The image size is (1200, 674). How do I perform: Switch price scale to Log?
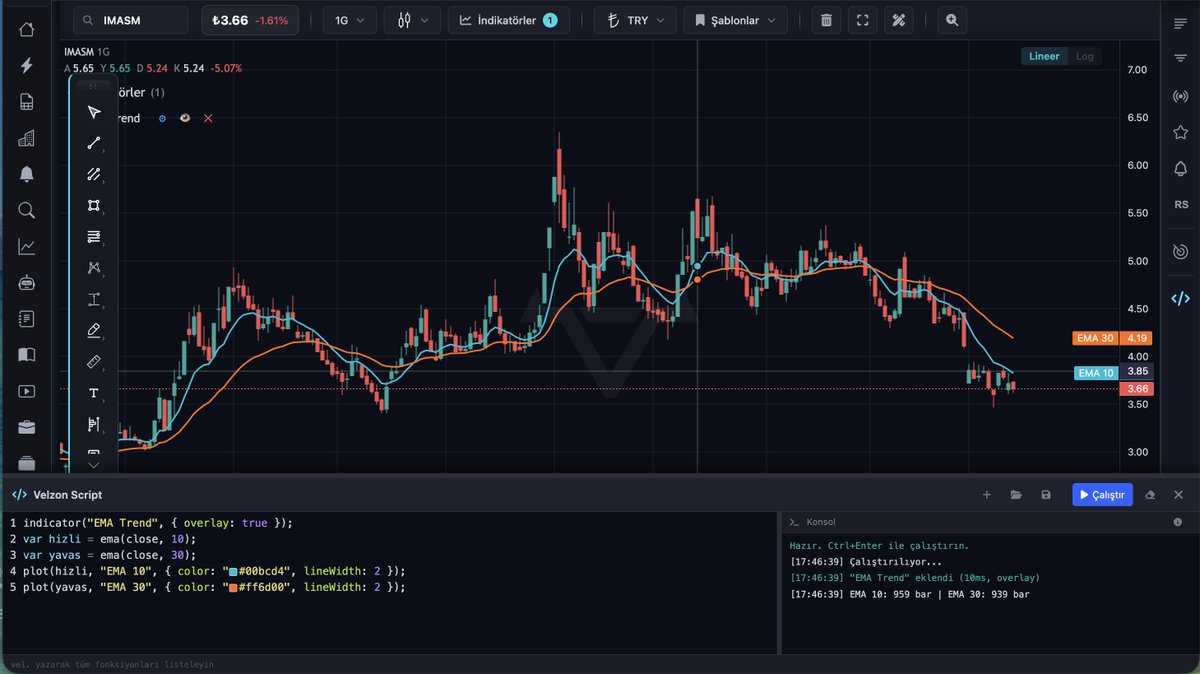[x=1084, y=56]
